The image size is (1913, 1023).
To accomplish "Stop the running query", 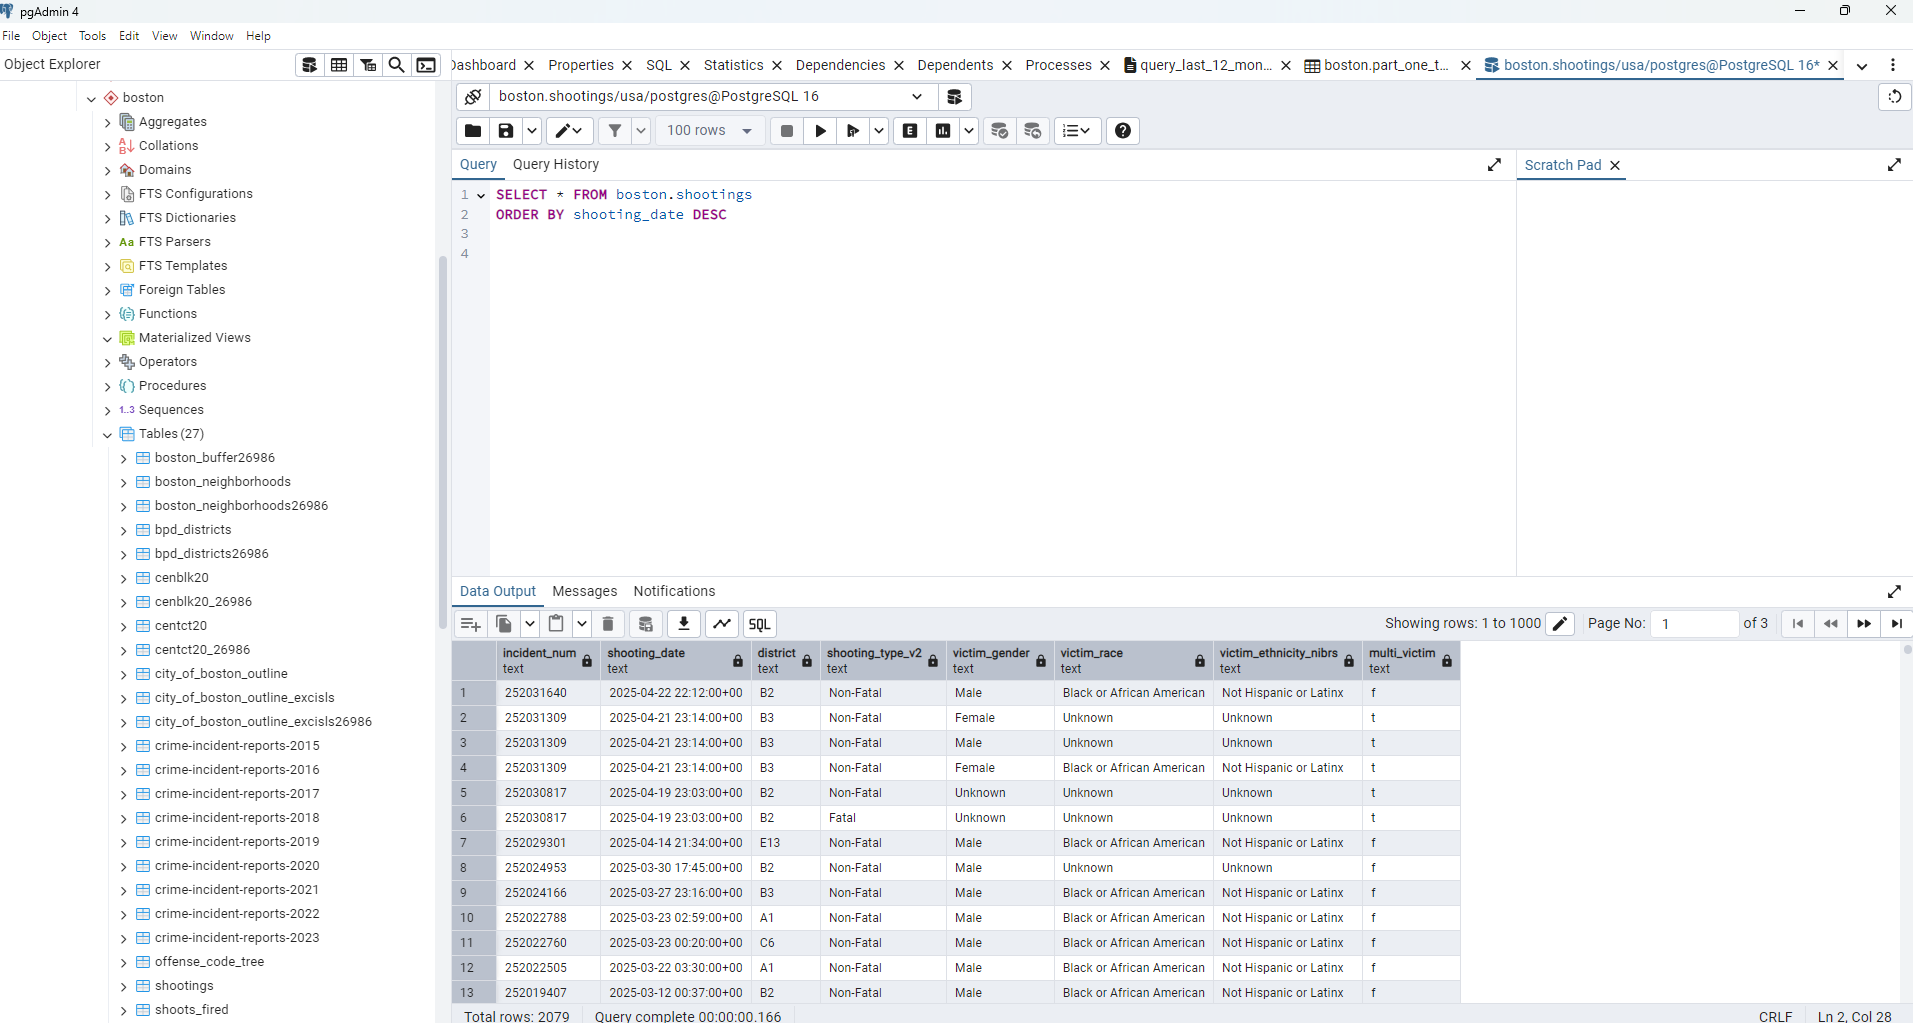I will point(787,131).
